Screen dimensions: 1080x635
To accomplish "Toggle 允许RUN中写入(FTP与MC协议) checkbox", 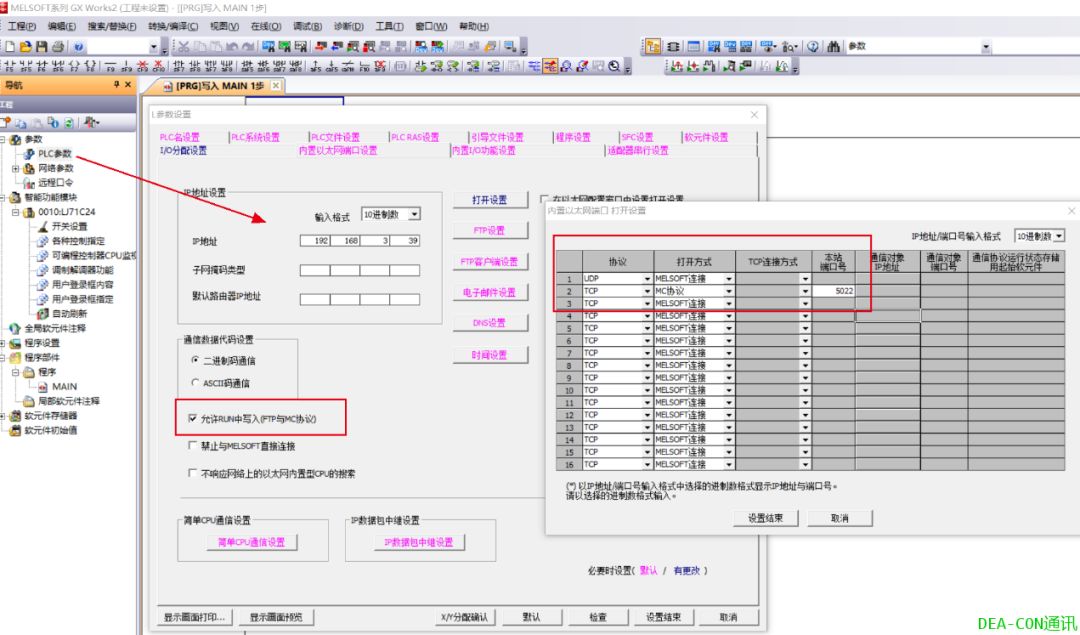I will 192,418.
